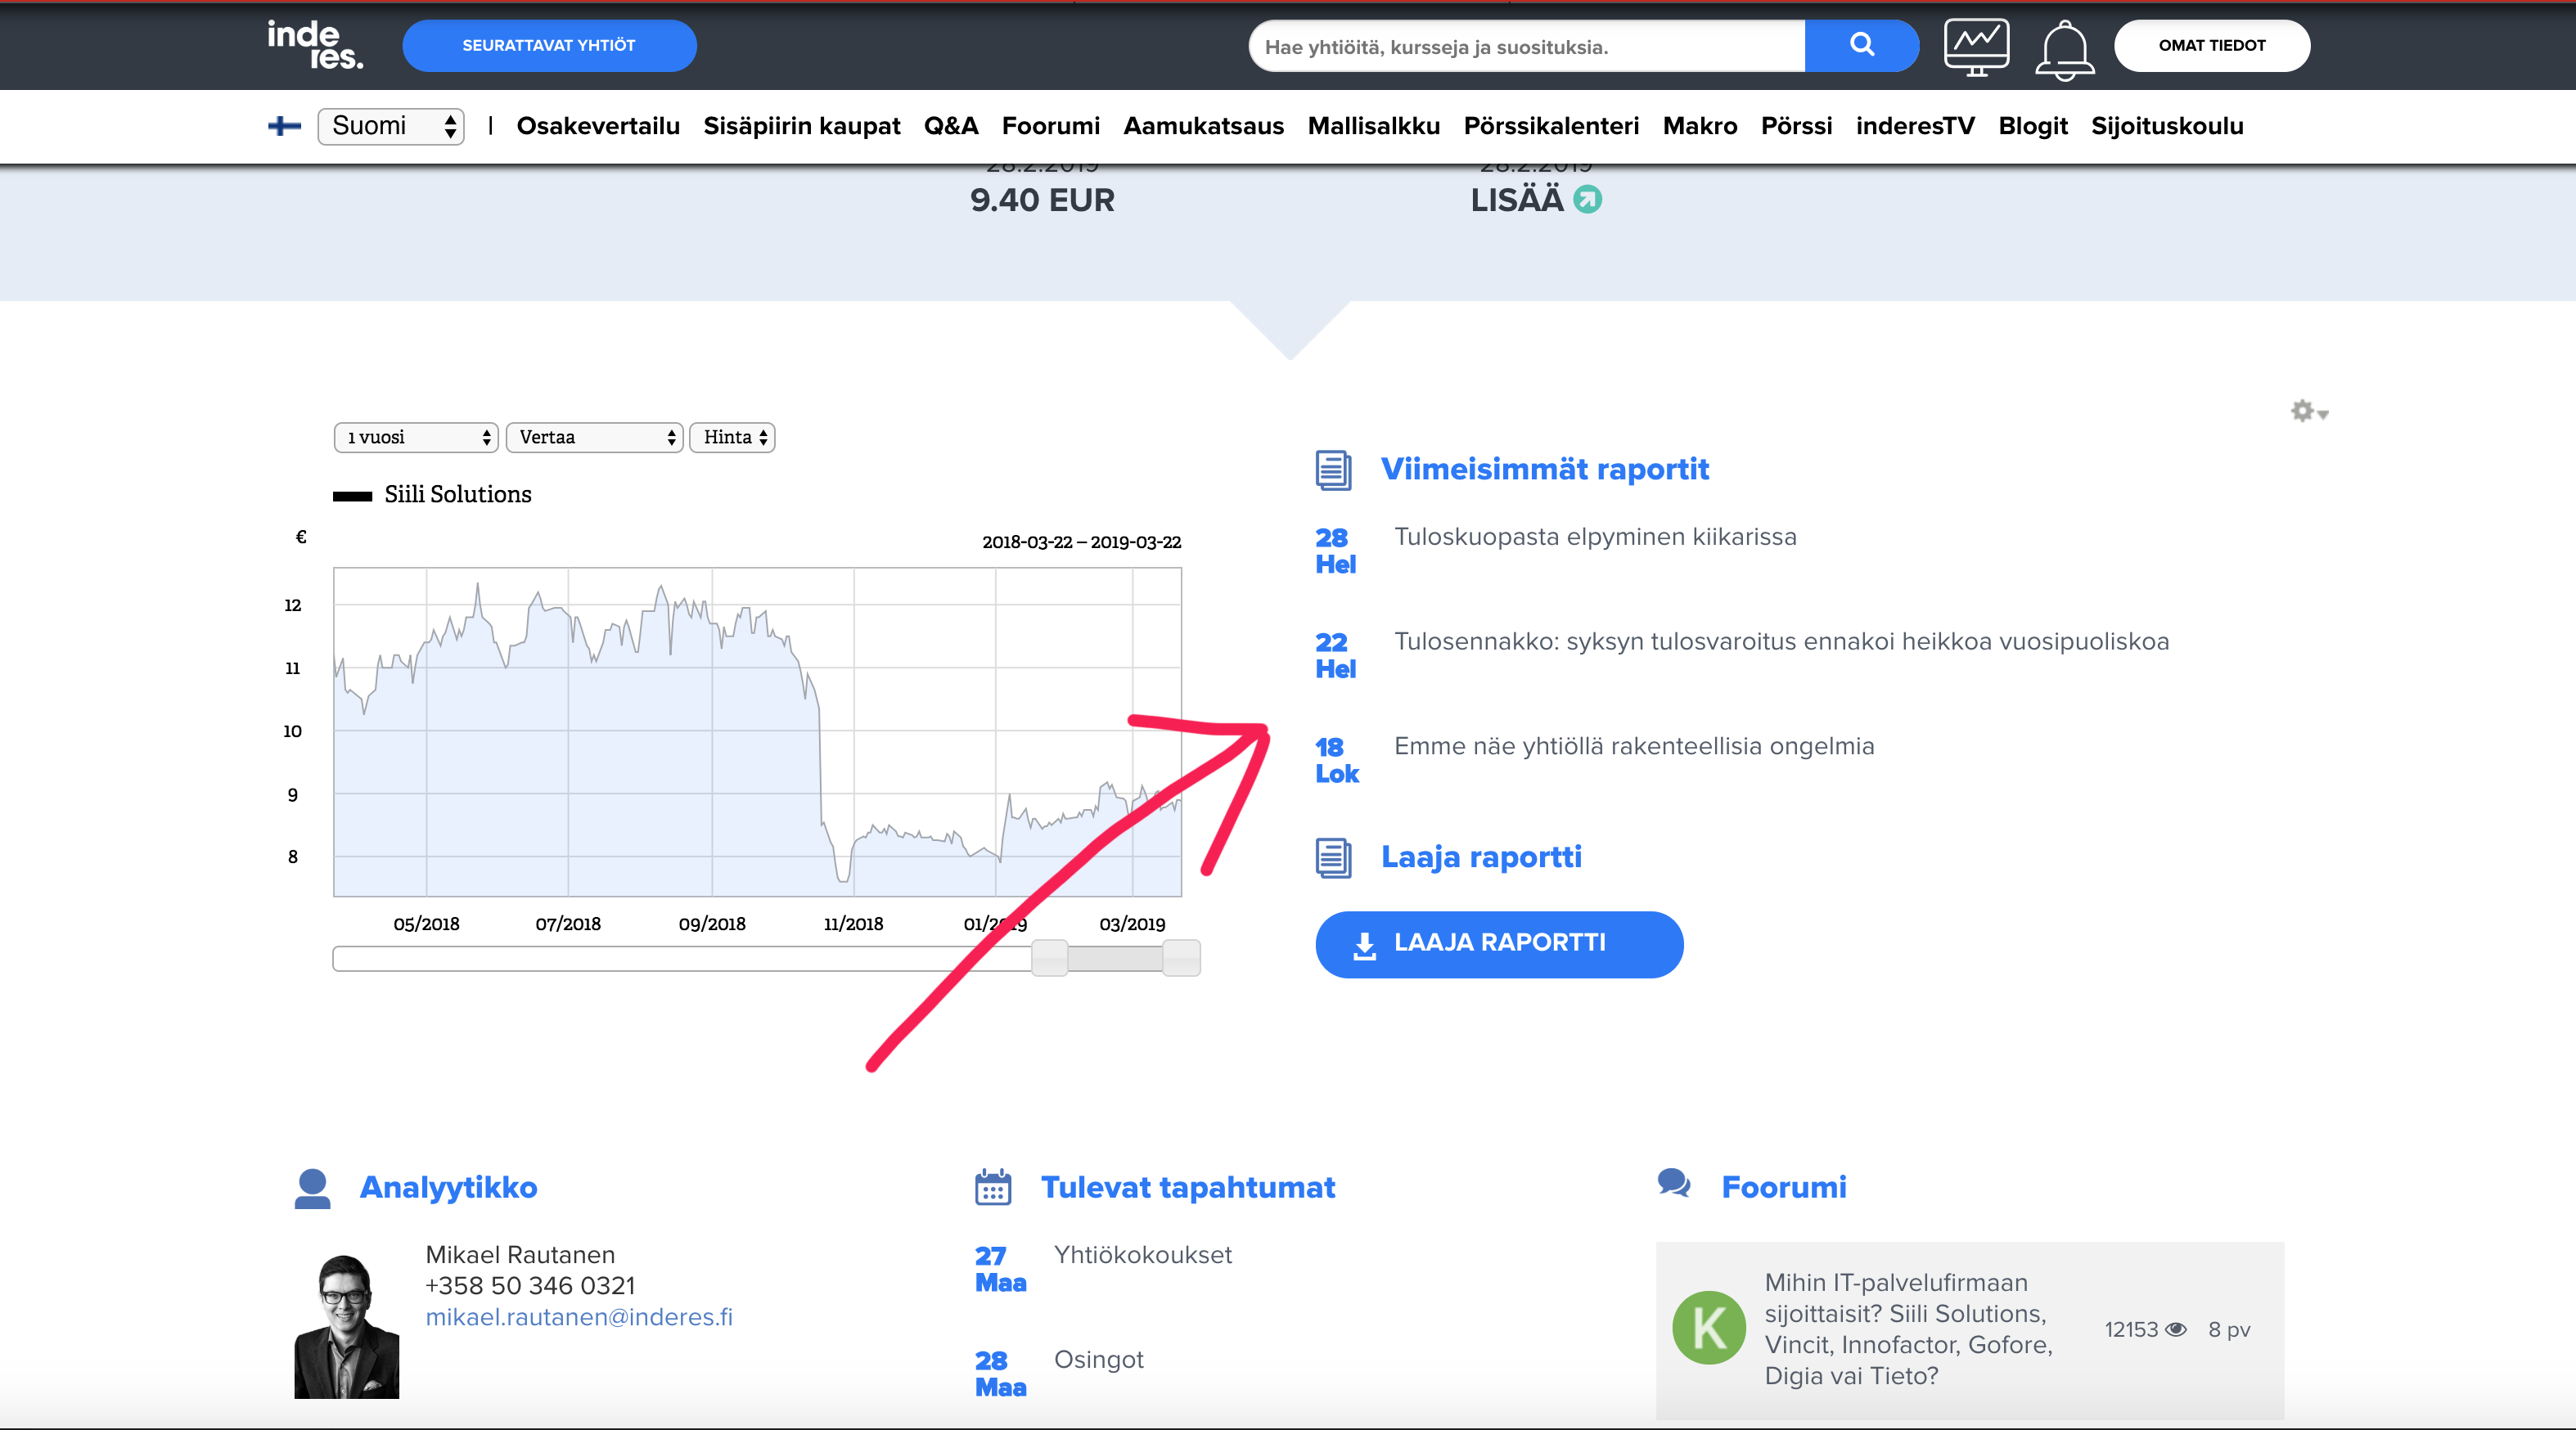Open report Tuloskuopasta elpyminen kiikarissa
This screenshot has height=1430, width=2576.
(x=1595, y=537)
